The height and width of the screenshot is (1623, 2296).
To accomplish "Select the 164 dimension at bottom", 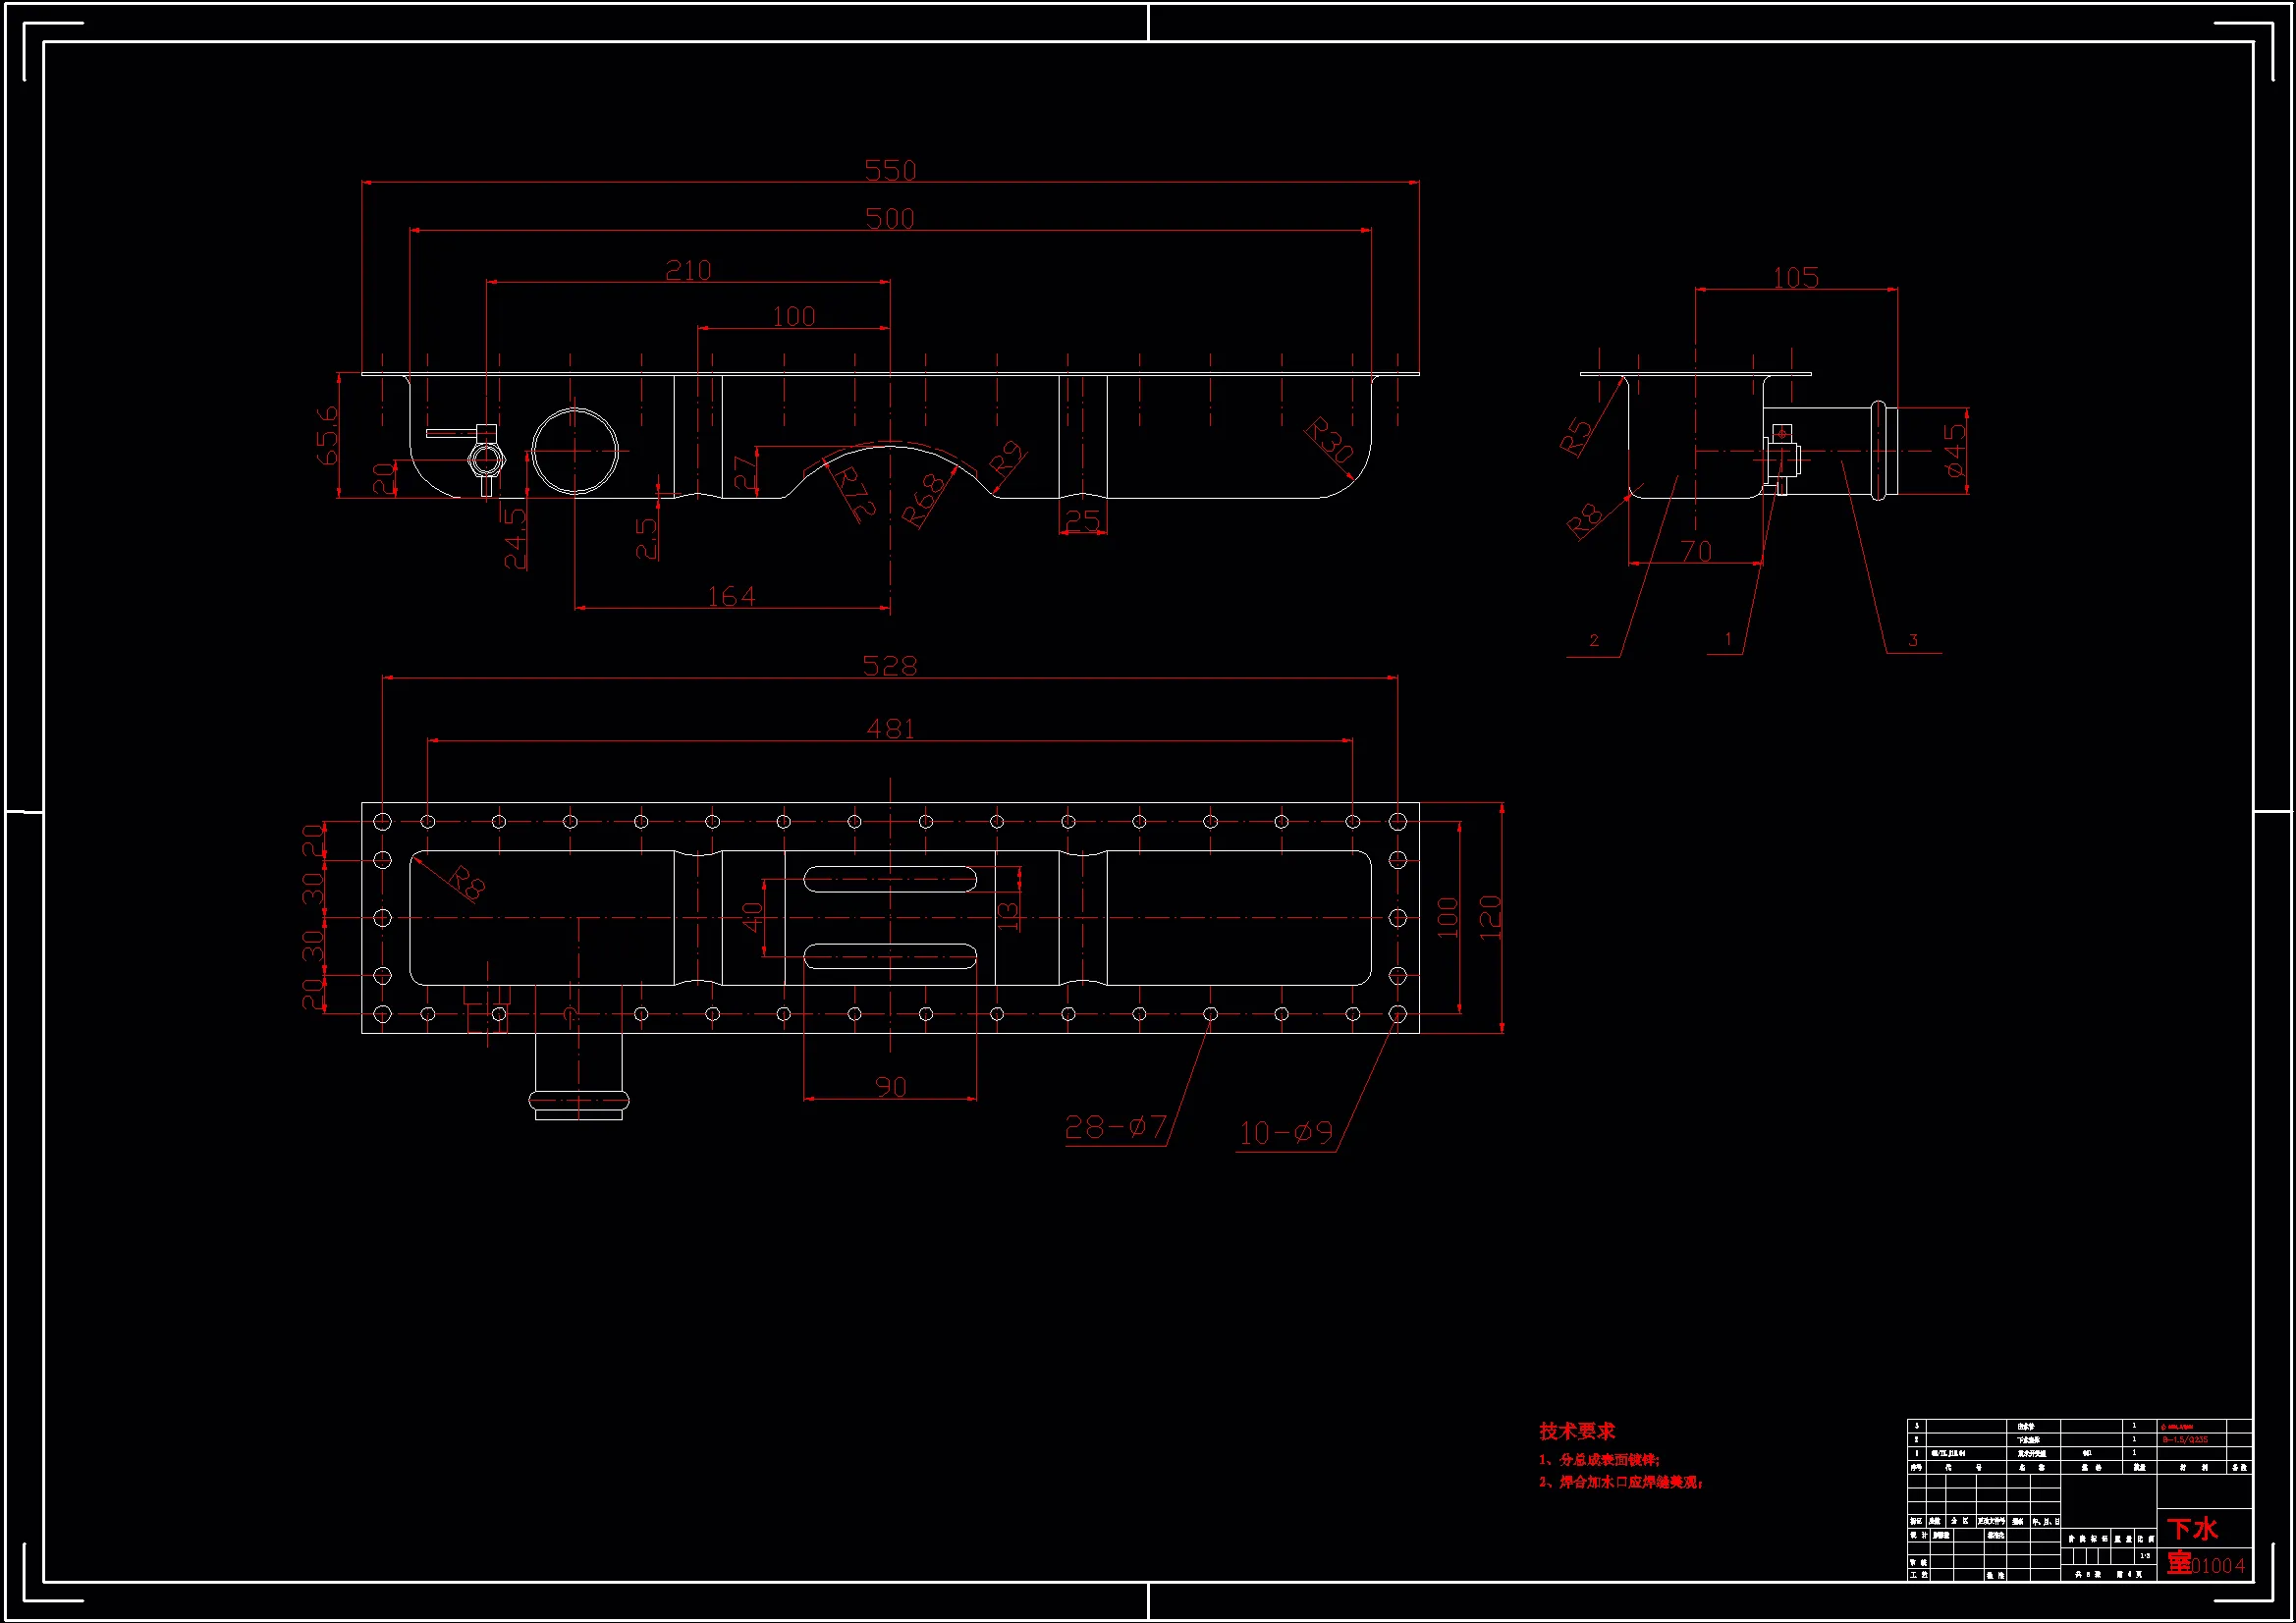I will (731, 596).
